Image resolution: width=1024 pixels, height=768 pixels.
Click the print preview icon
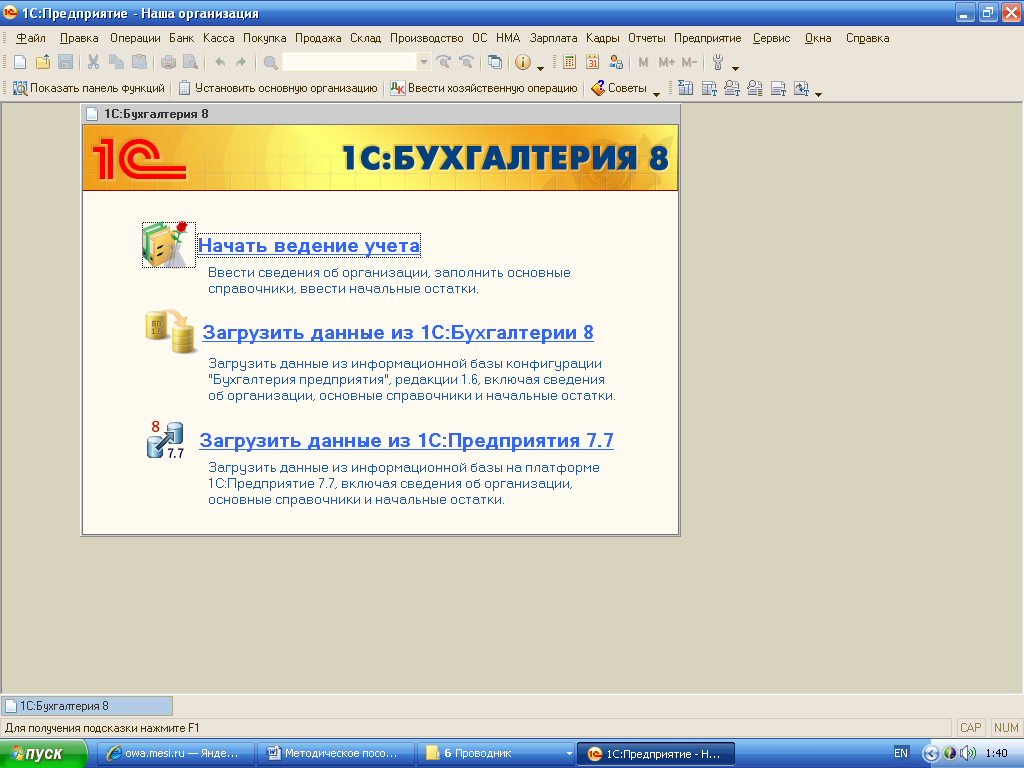[x=190, y=62]
